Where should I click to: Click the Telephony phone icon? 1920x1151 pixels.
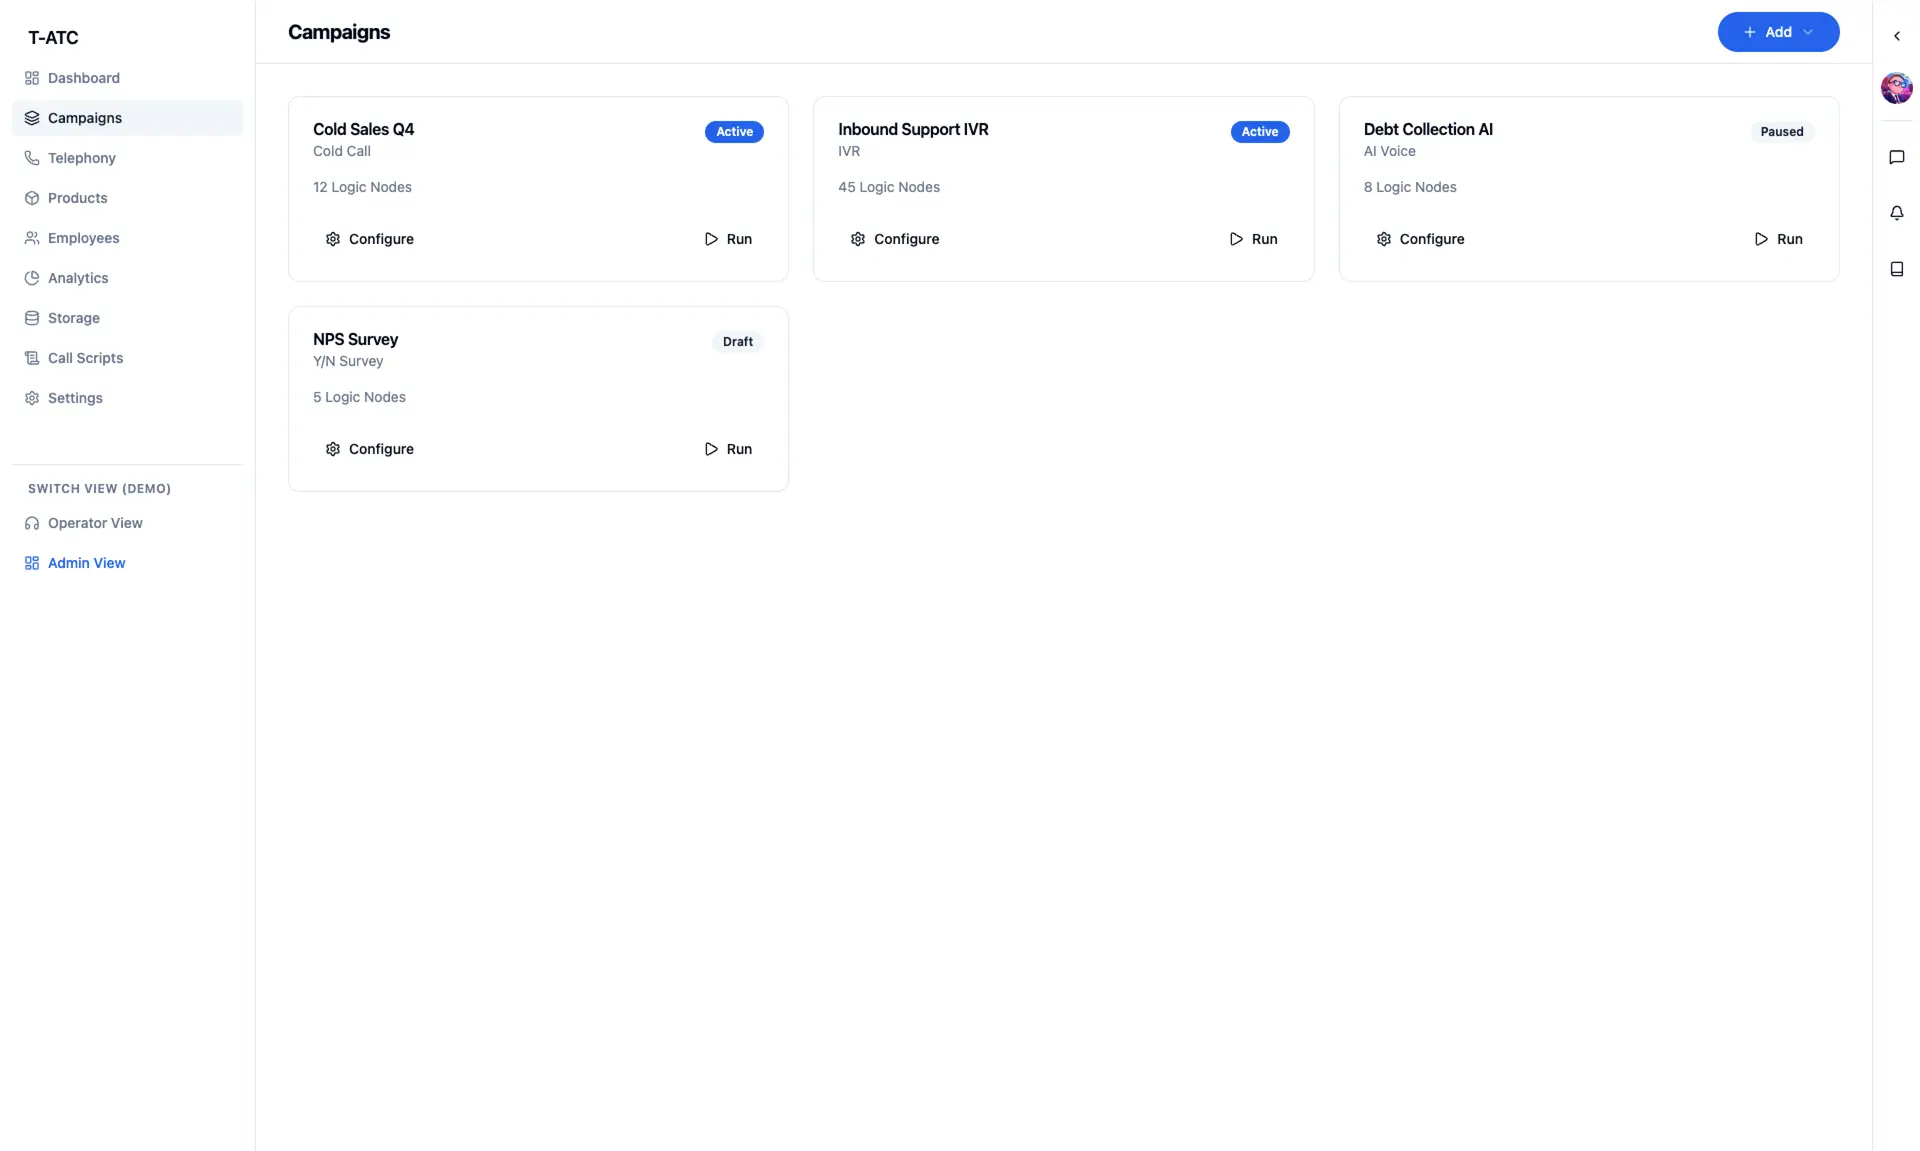[x=31, y=157]
